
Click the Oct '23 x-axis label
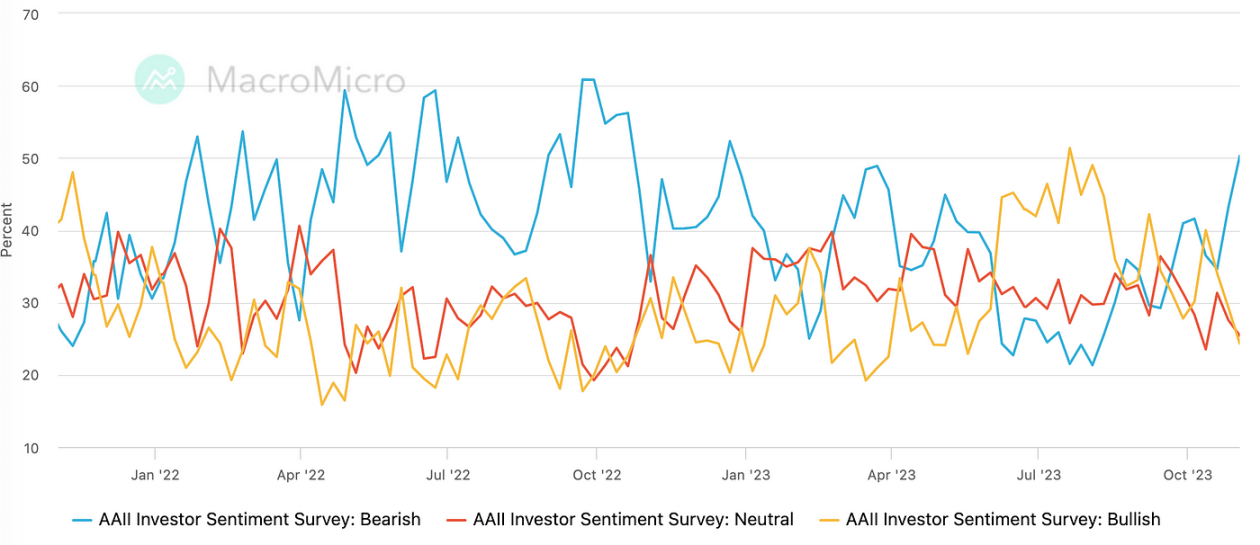1187,475
